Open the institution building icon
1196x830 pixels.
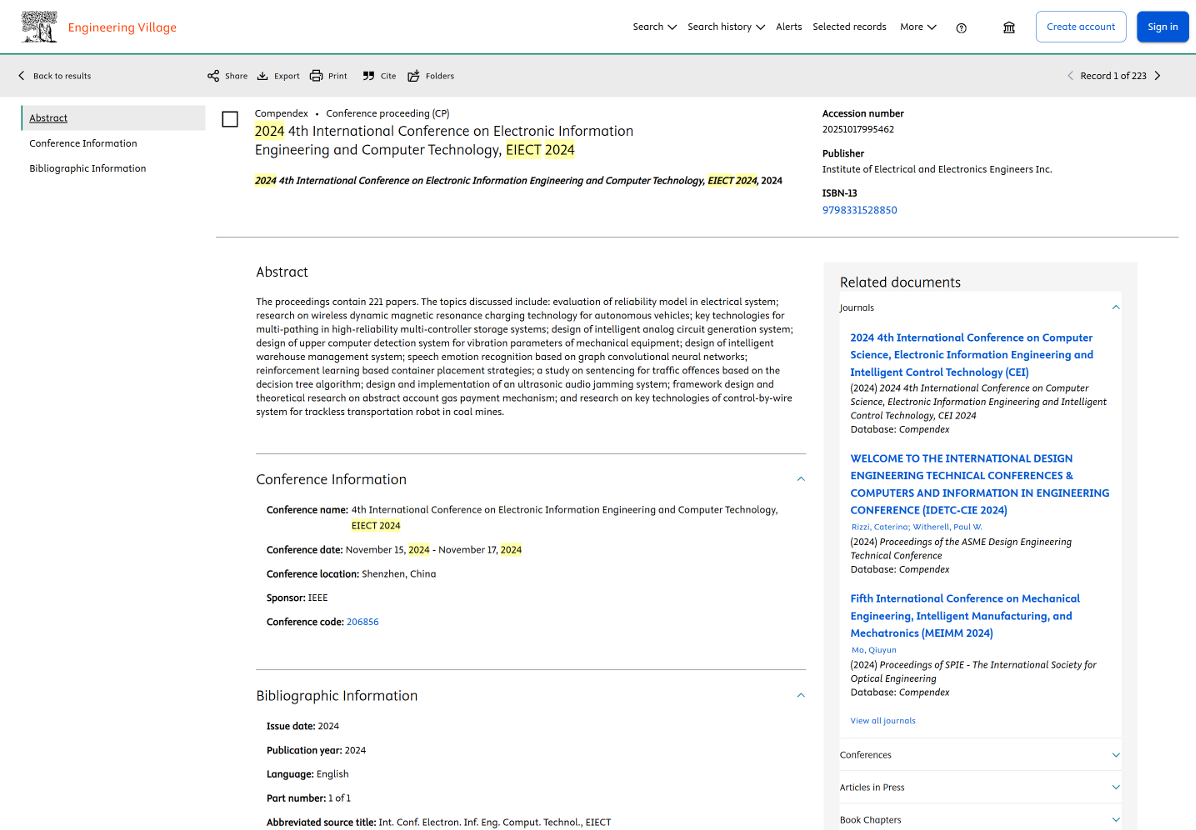[1008, 27]
